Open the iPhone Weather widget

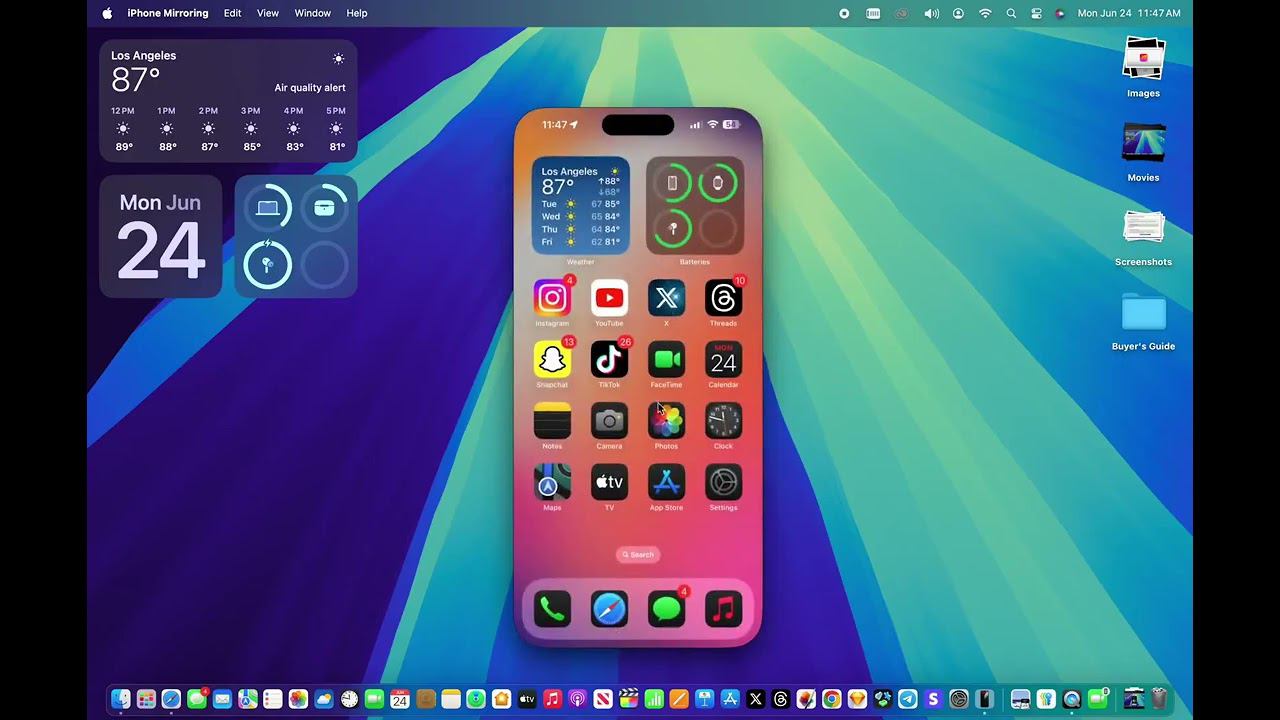(580, 205)
